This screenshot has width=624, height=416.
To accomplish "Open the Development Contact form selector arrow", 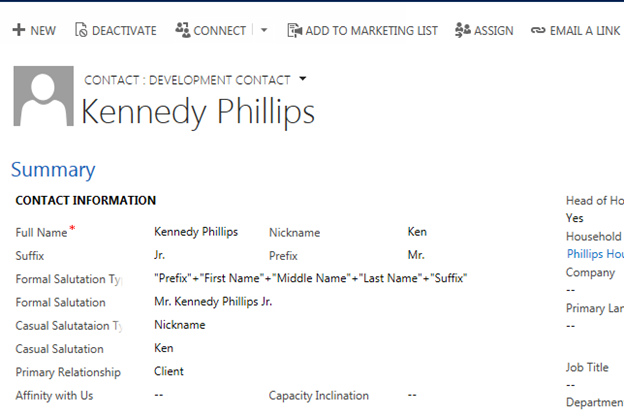I will pyautogui.click(x=303, y=78).
